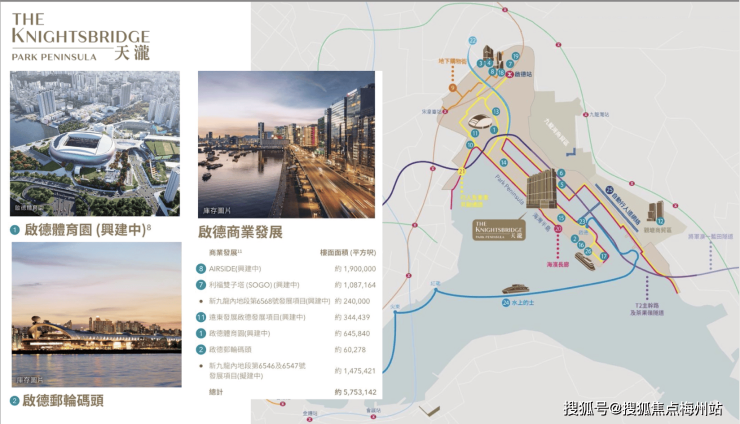Click the value 約 60,278 in the table
This screenshot has height=424, width=740.
tap(350, 349)
